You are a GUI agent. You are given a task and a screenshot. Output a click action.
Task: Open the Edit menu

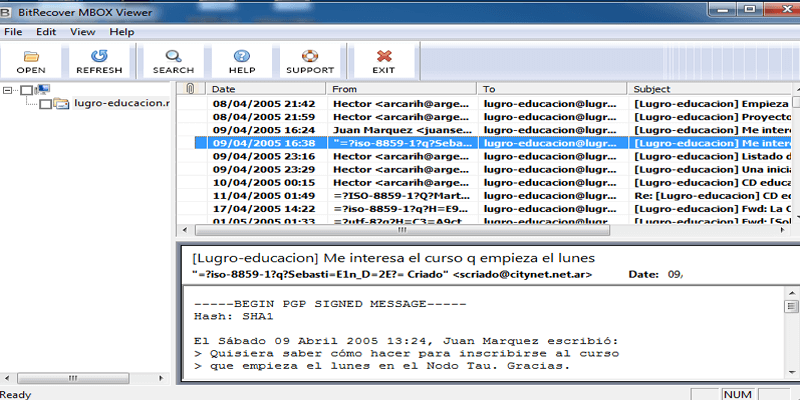(46, 32)
